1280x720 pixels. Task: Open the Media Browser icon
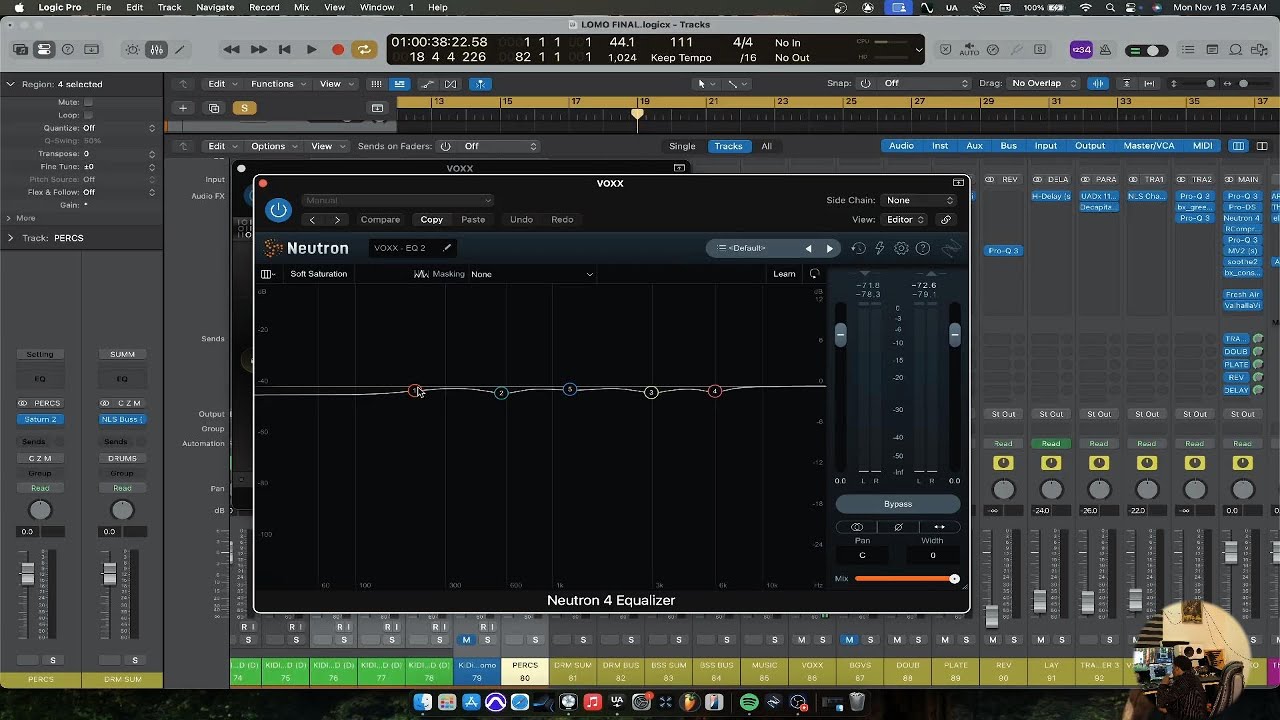1260,50
